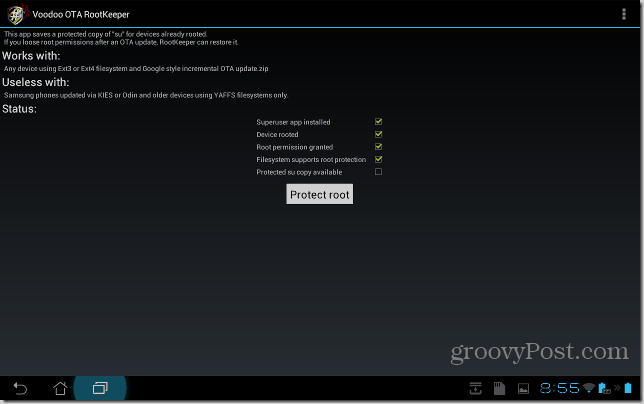Image resolution: width=644 pixels, height=404 pixels.
Task: Tap the Ext3 or Ext4 filesystem text
Action: tap(136, 69)
